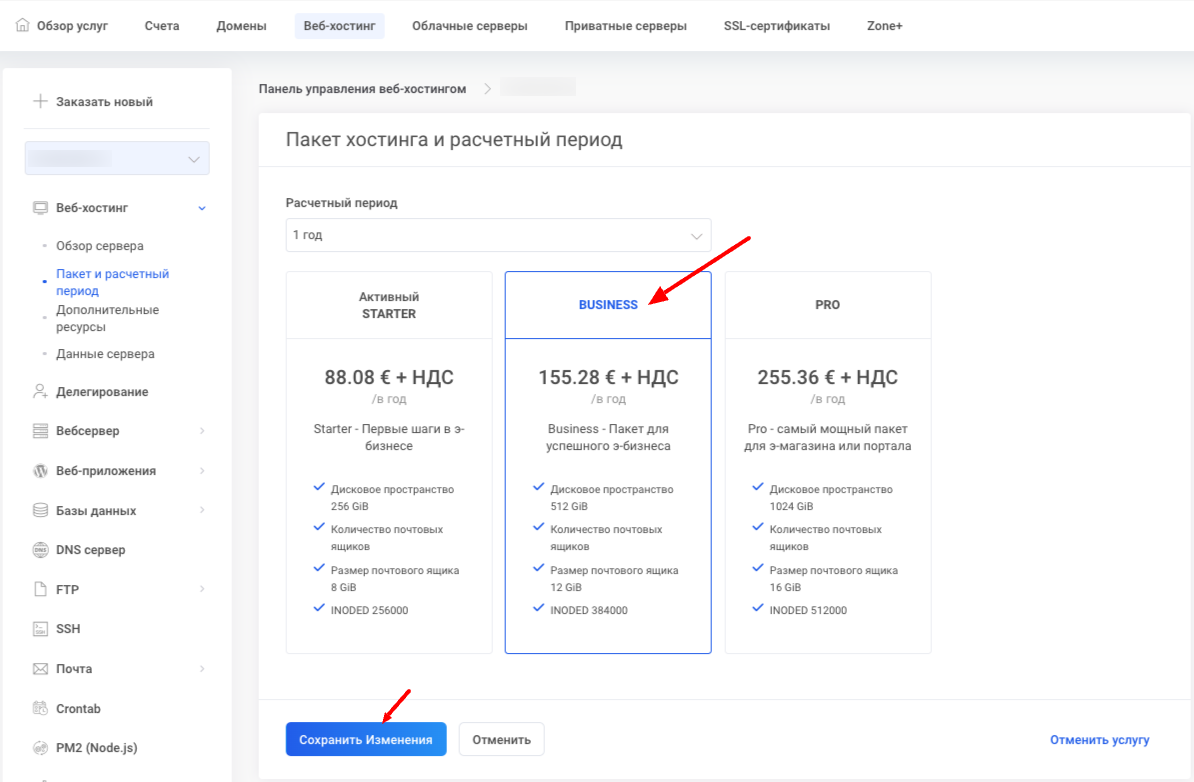Expand the FTP submenu chevron
Image resolution: width=1194 pixels, height=782 pixels.
coord(202,590)
